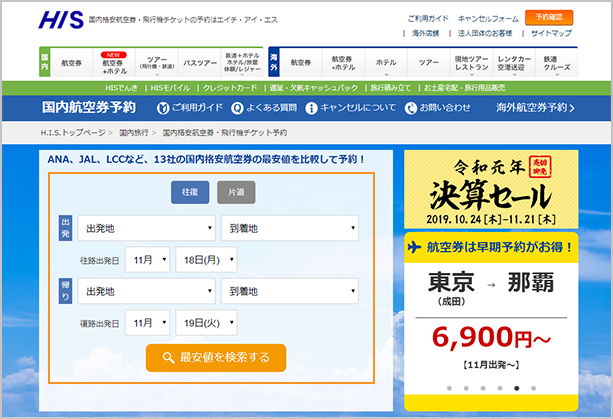Click the HIS logo
Image resolution: width=613 pixels, height=419 pixels.
(x=60, y=20)
